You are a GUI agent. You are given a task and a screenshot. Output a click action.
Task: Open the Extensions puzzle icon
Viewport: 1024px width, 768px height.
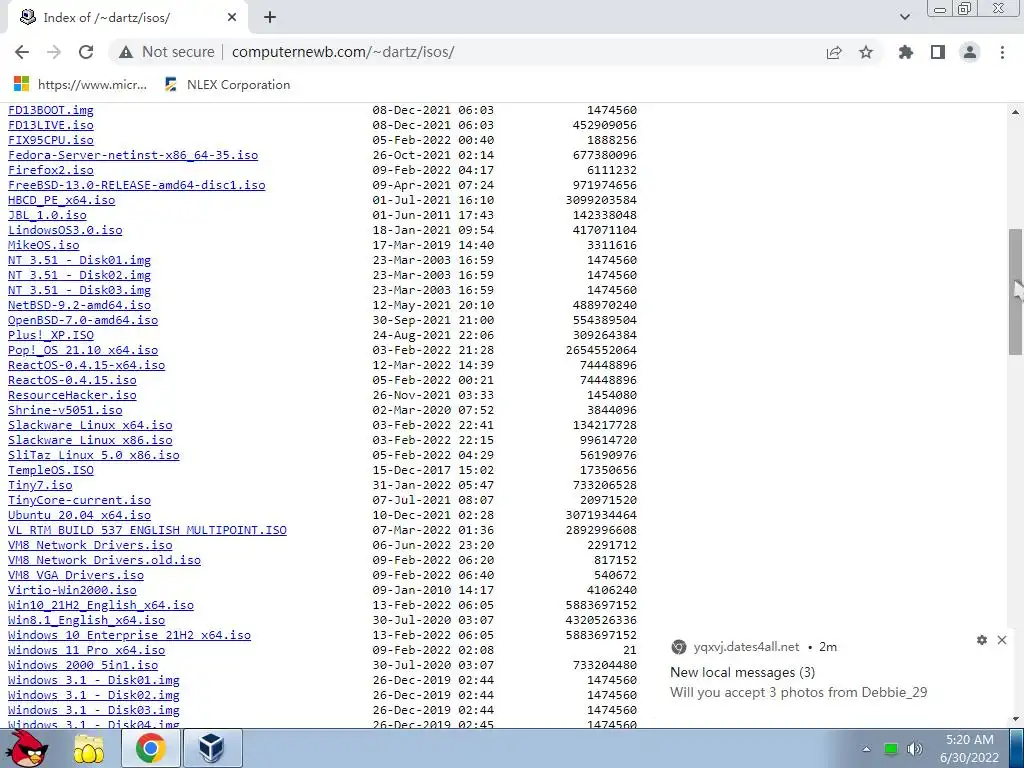coord(906,52)
